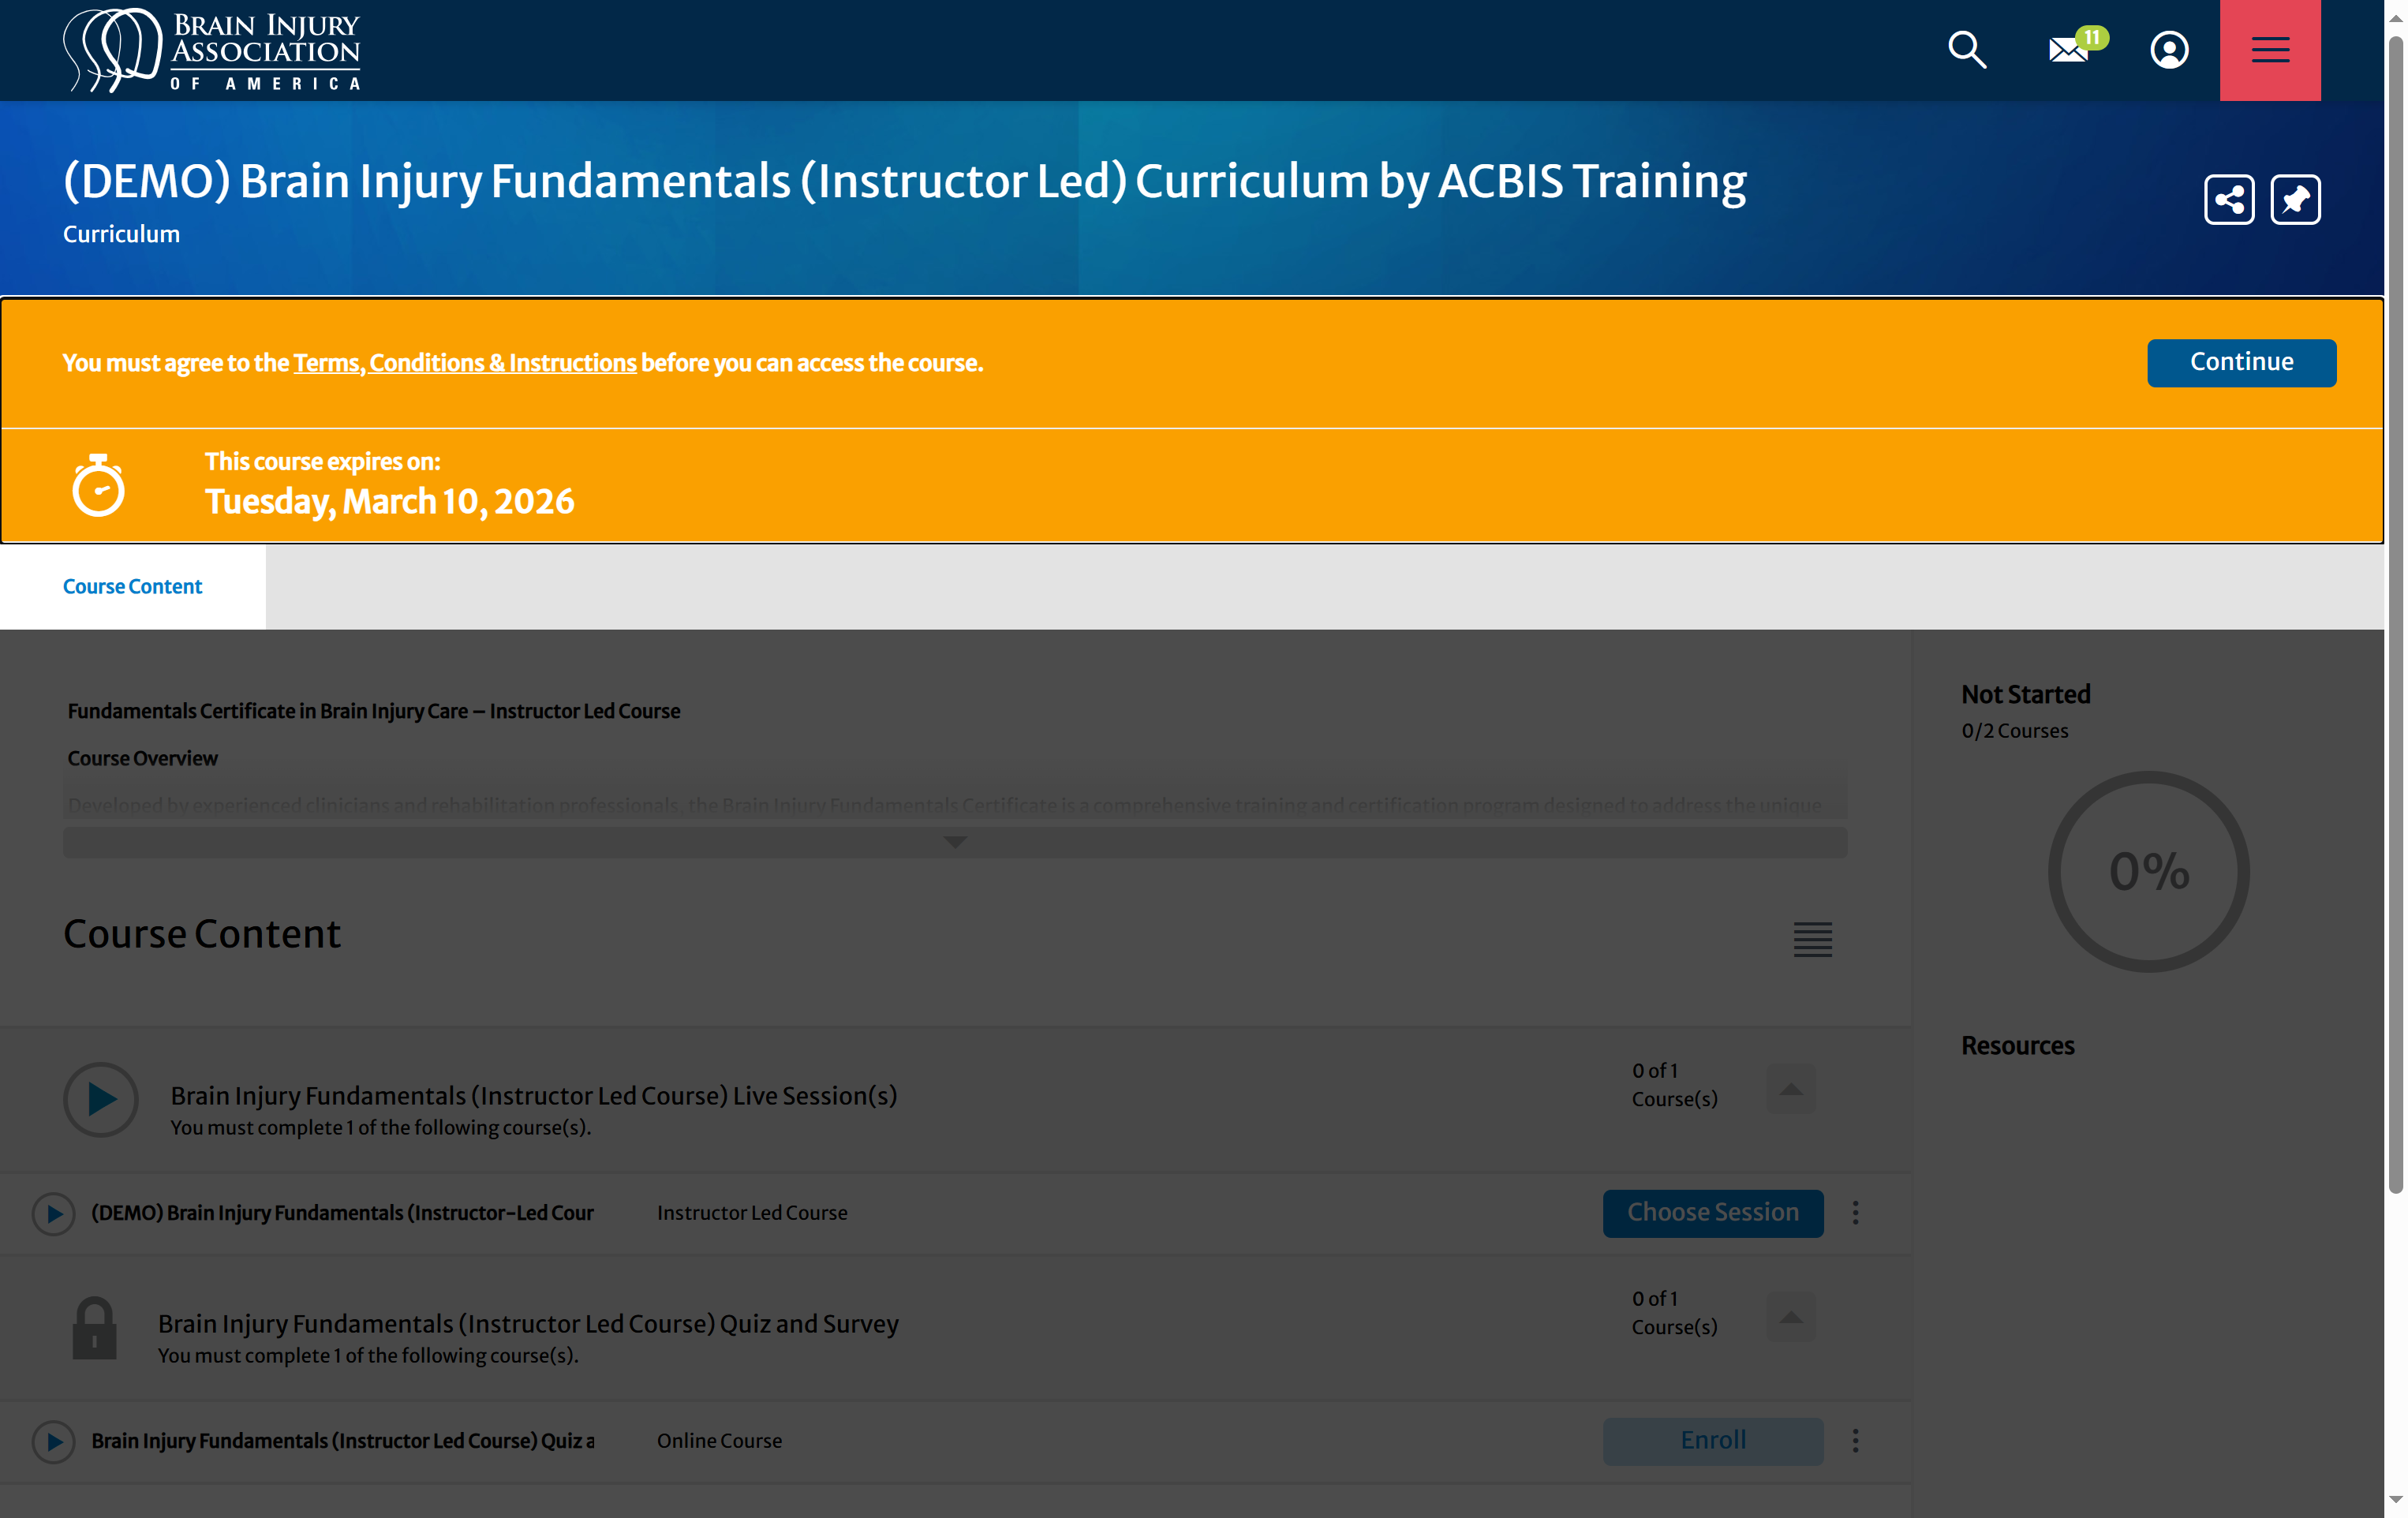Select the Course Content tab
The height and width of the screenshot is (1518, 2408).
(x=132, y=586)
